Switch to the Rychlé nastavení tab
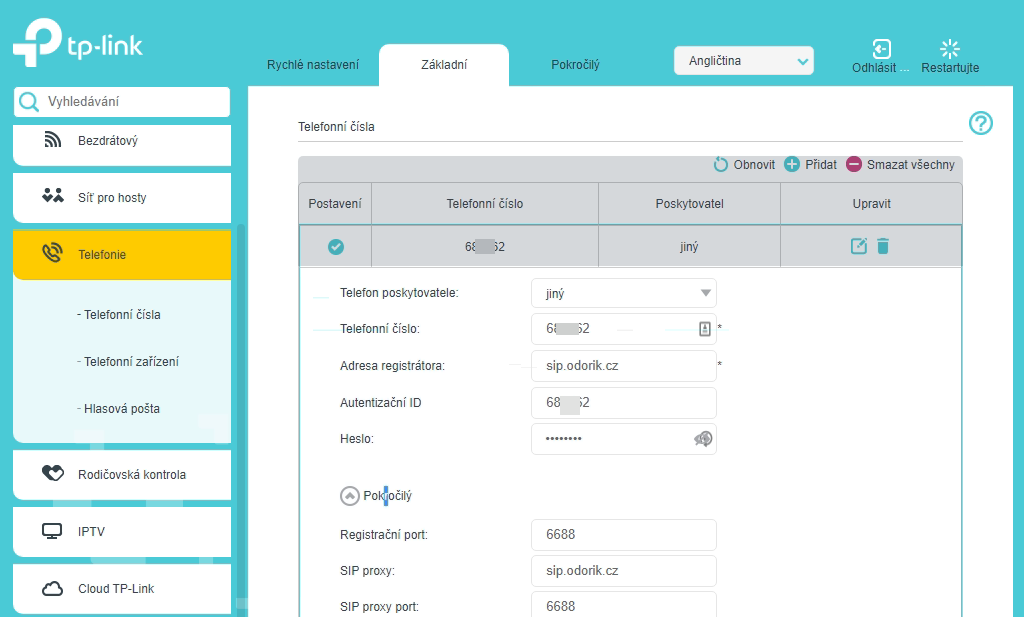Viewport: 1024px width, 617px height. pos(312,65)
